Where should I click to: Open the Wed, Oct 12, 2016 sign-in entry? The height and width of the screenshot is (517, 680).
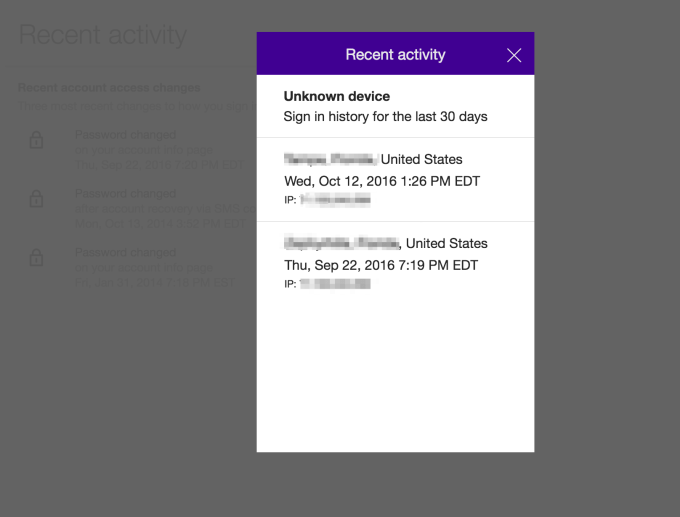[x=382, y=181]
